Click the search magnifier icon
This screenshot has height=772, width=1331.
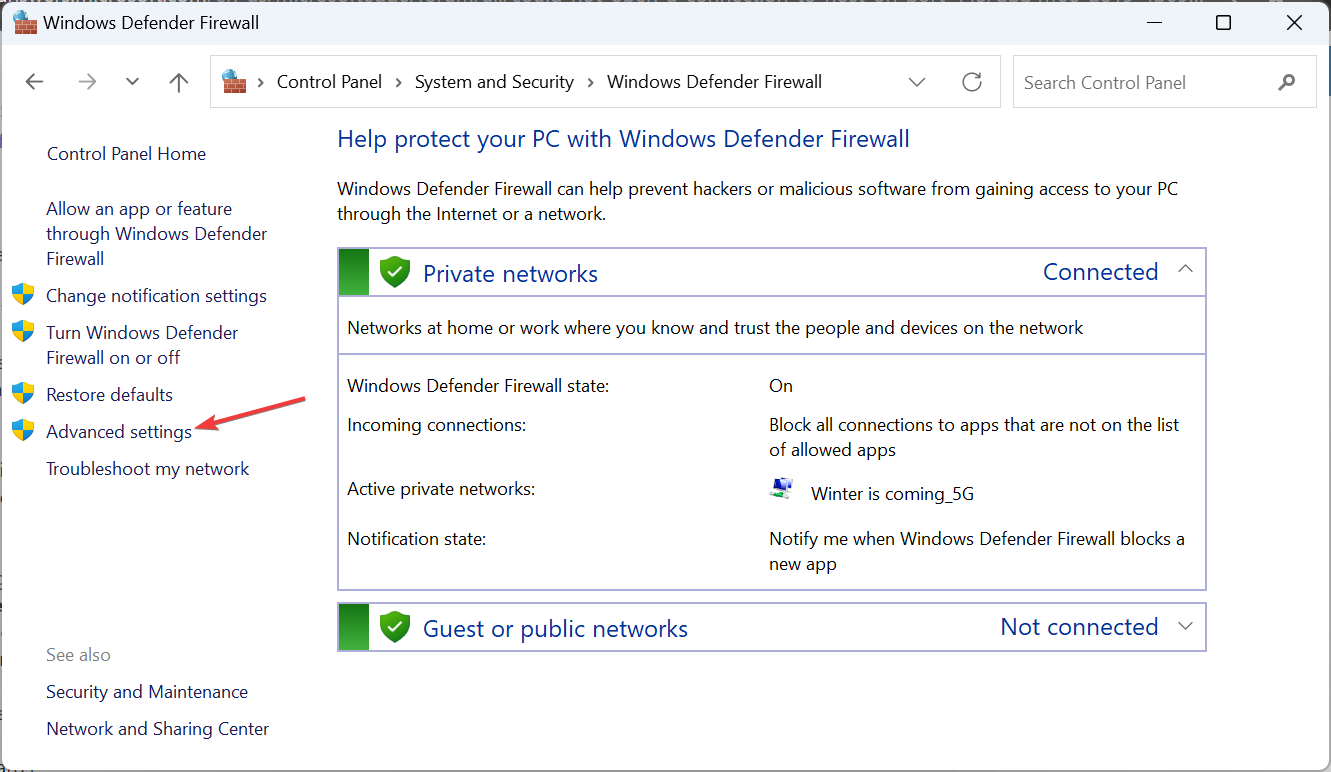click(x=1287, y=83)
